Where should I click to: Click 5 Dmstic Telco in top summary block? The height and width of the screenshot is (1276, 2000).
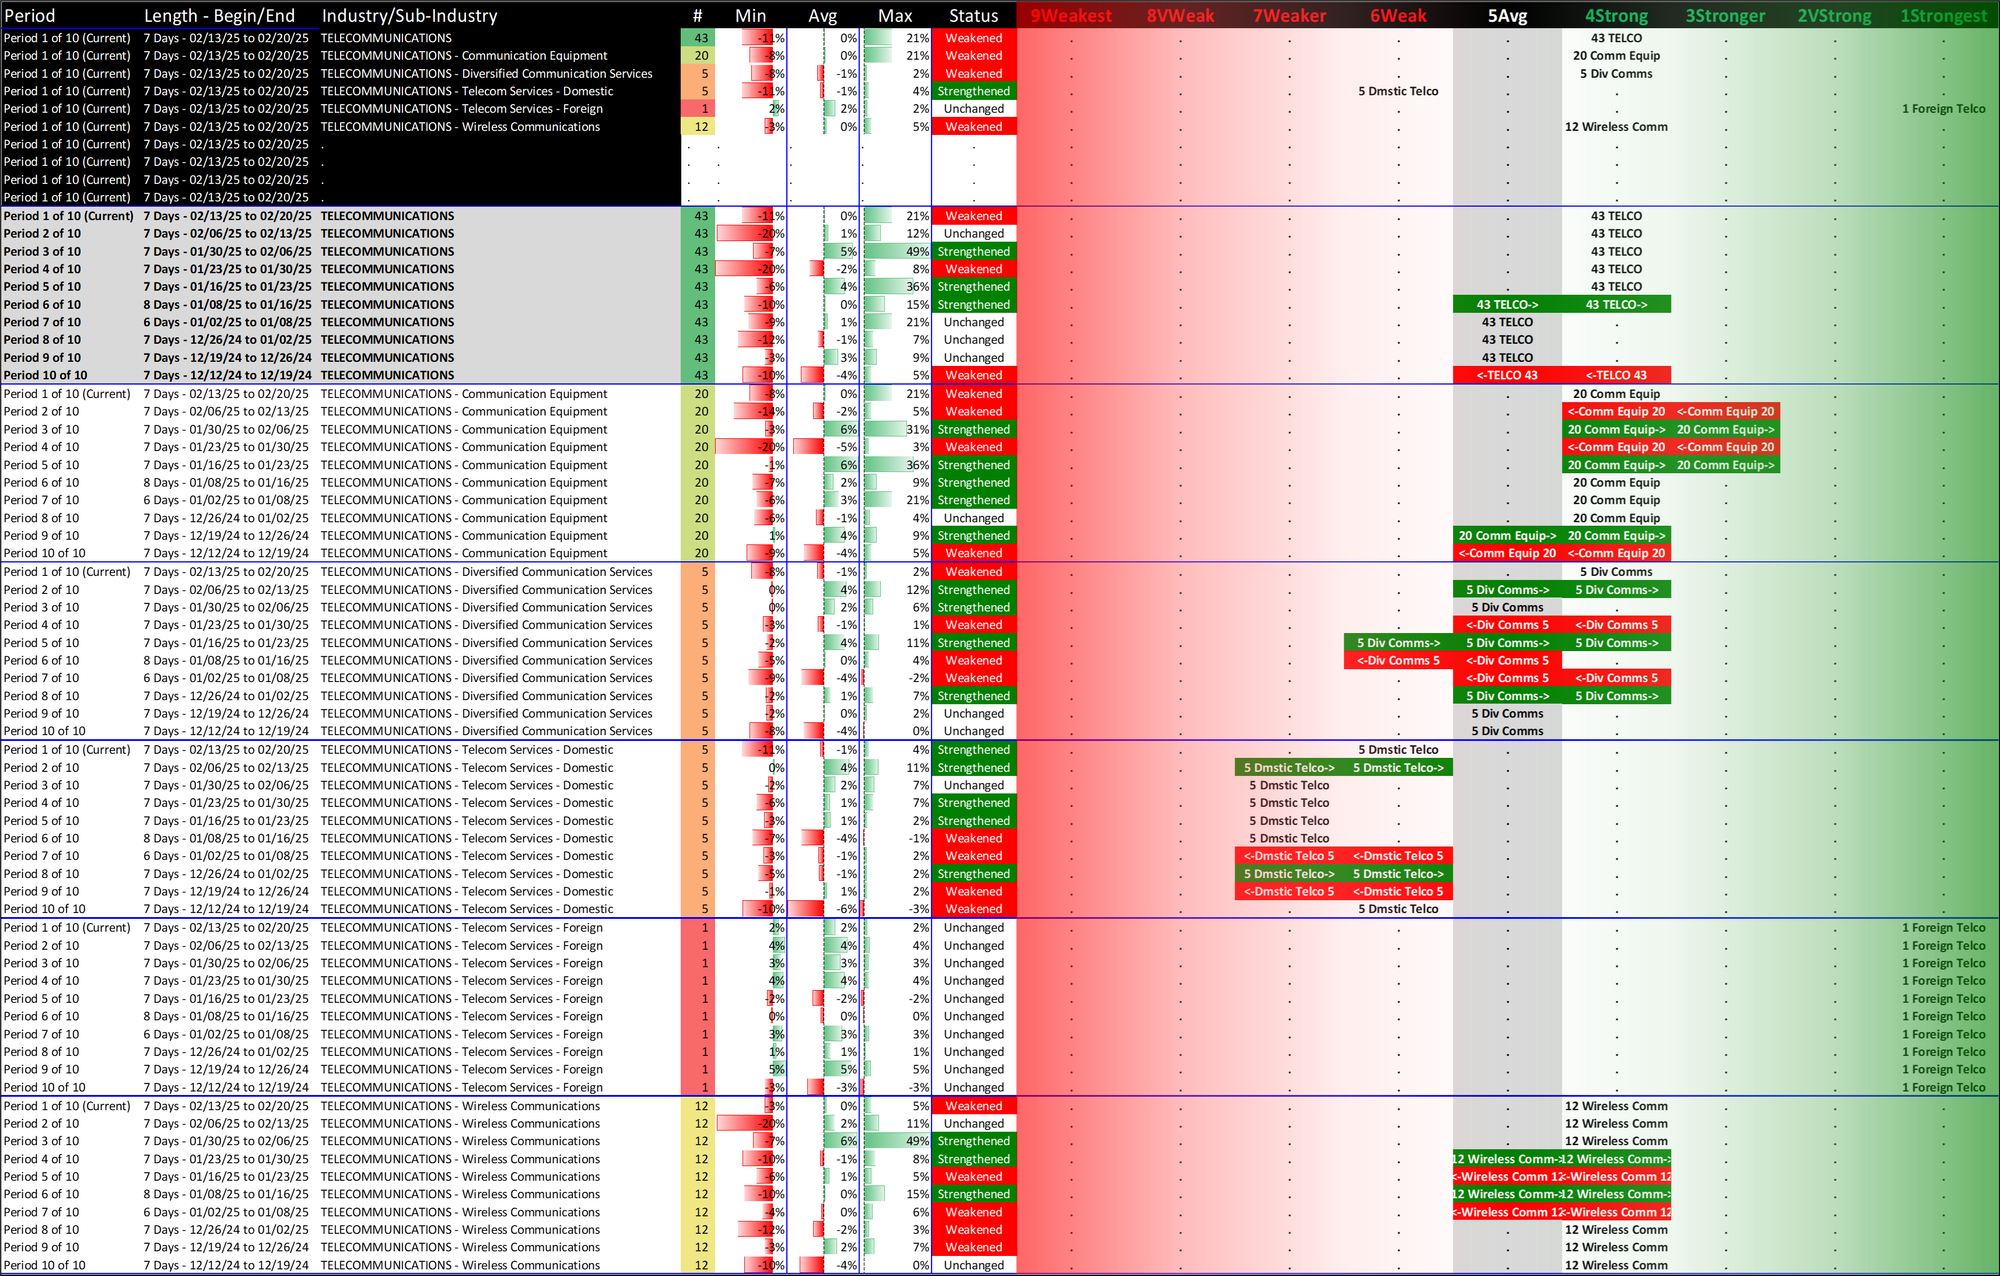click(1398, 91)
